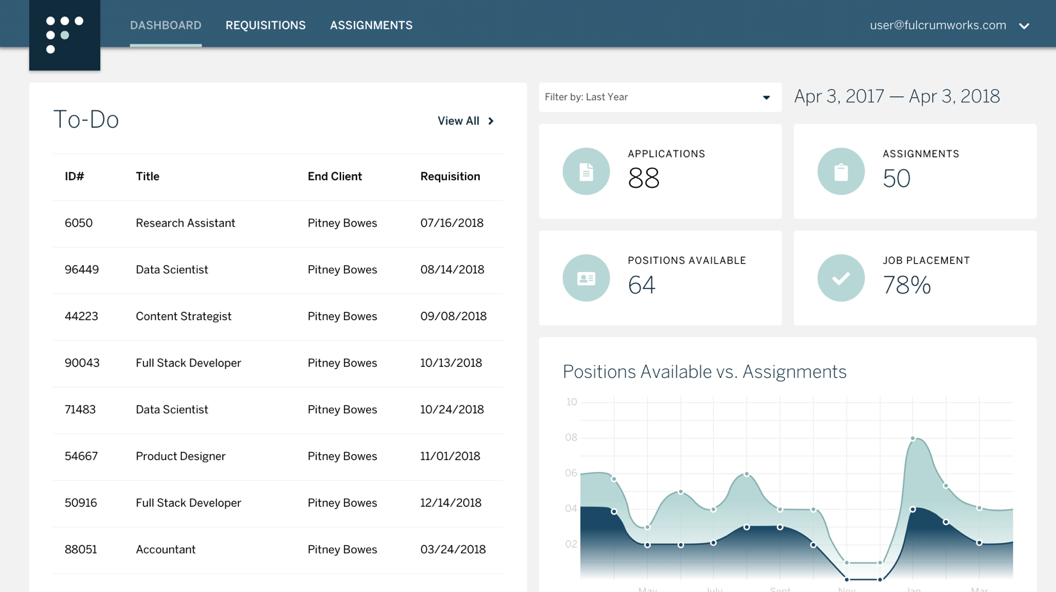Image resolution: width=1056 pixels, height=592 pixels.
Task: Select the Accountant row 88051
Action: point(165,549)
